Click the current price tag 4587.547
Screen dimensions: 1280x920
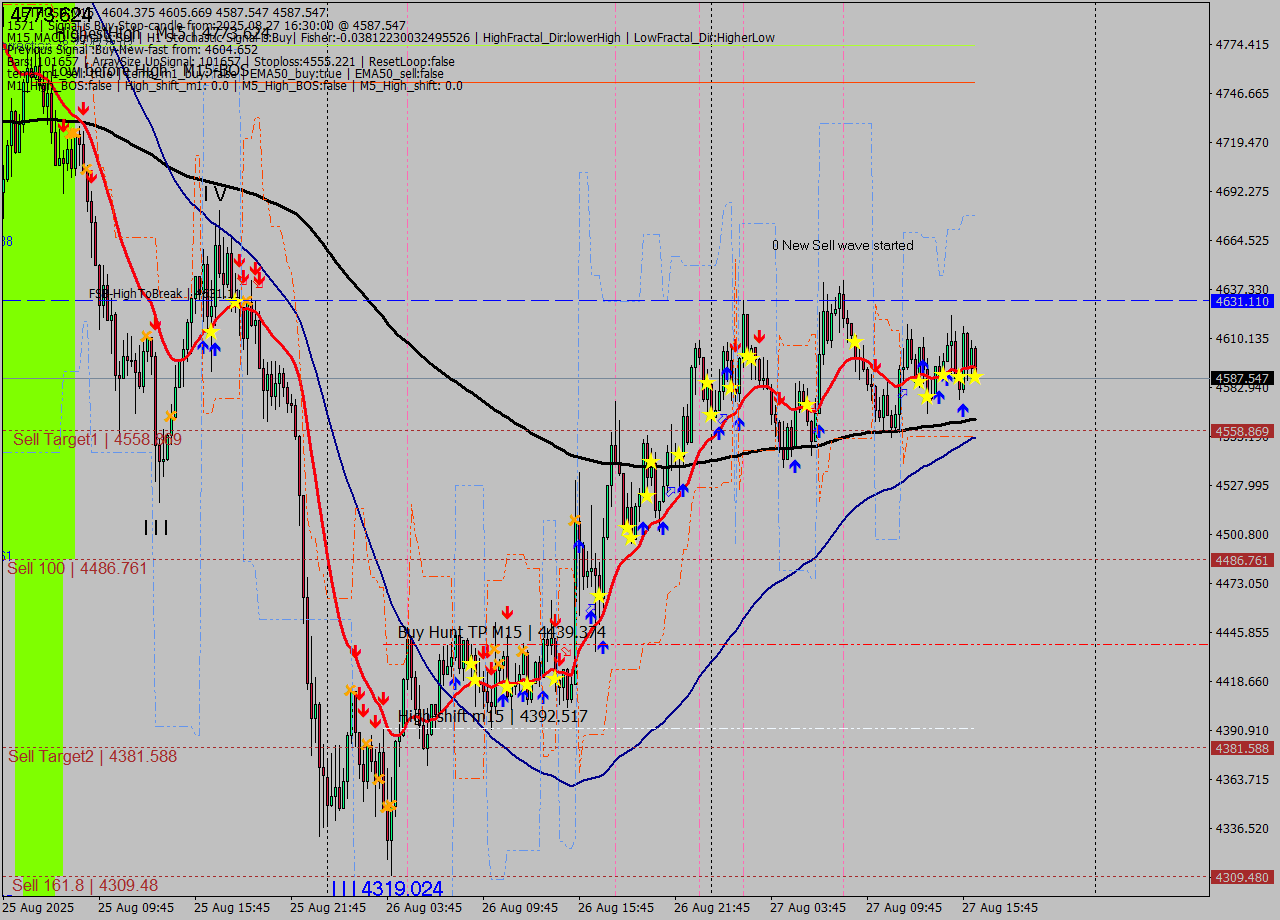[x=1241, y=378]
